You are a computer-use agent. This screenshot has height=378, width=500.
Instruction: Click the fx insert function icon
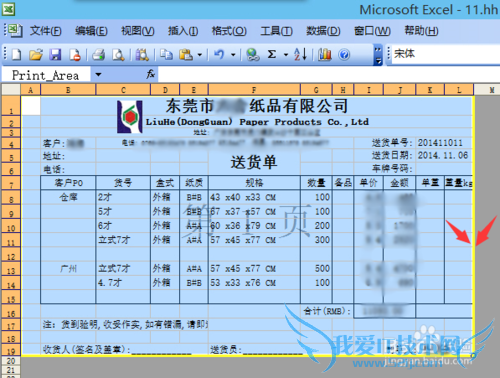150,74
